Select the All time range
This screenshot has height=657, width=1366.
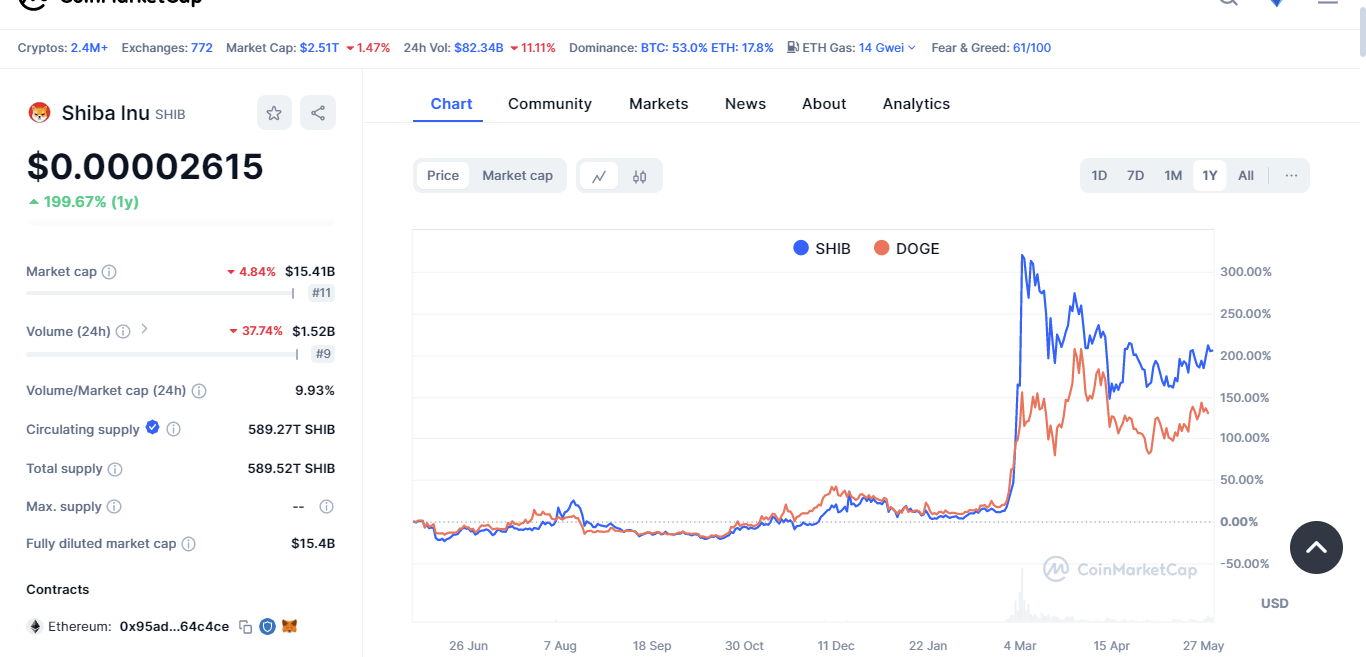point(1246,176)
